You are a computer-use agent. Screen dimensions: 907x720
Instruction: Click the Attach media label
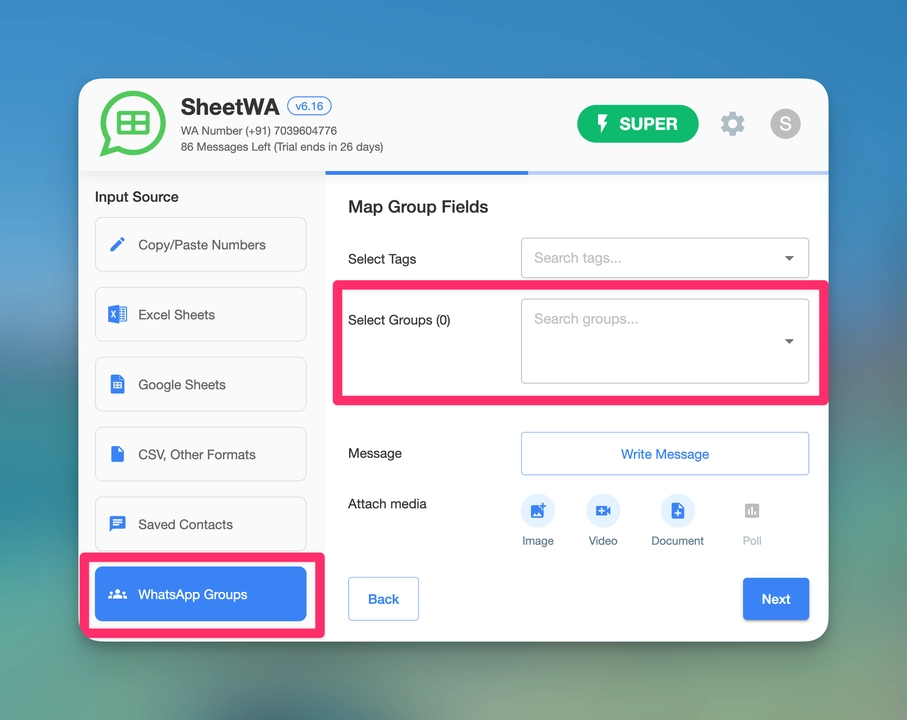click(x=387, y=504)
